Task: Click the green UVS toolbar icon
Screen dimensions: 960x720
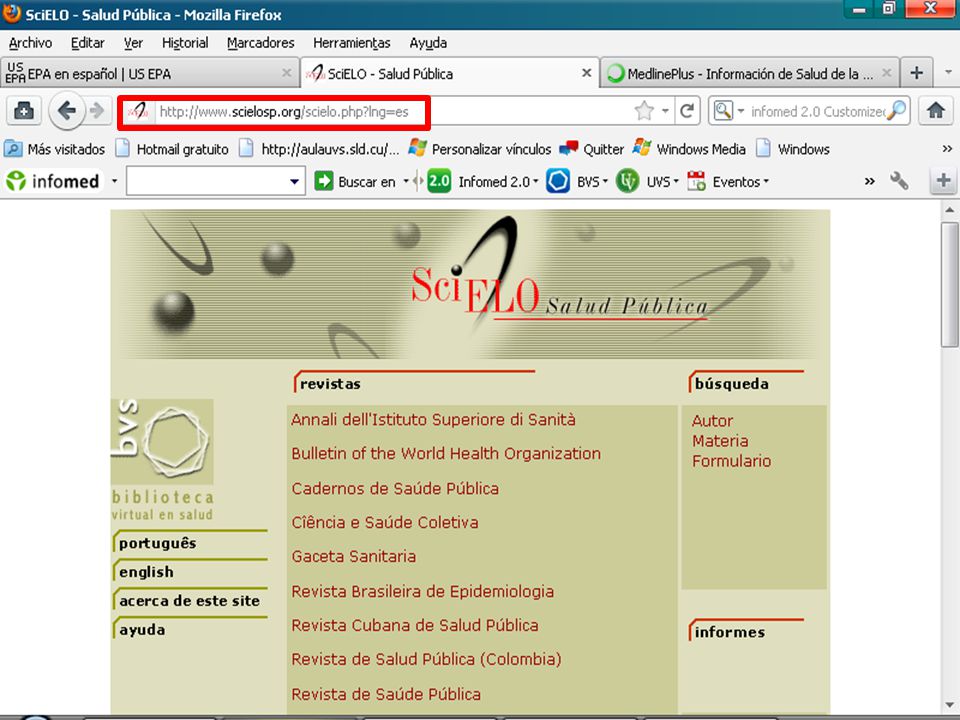Action: (627, 181)
